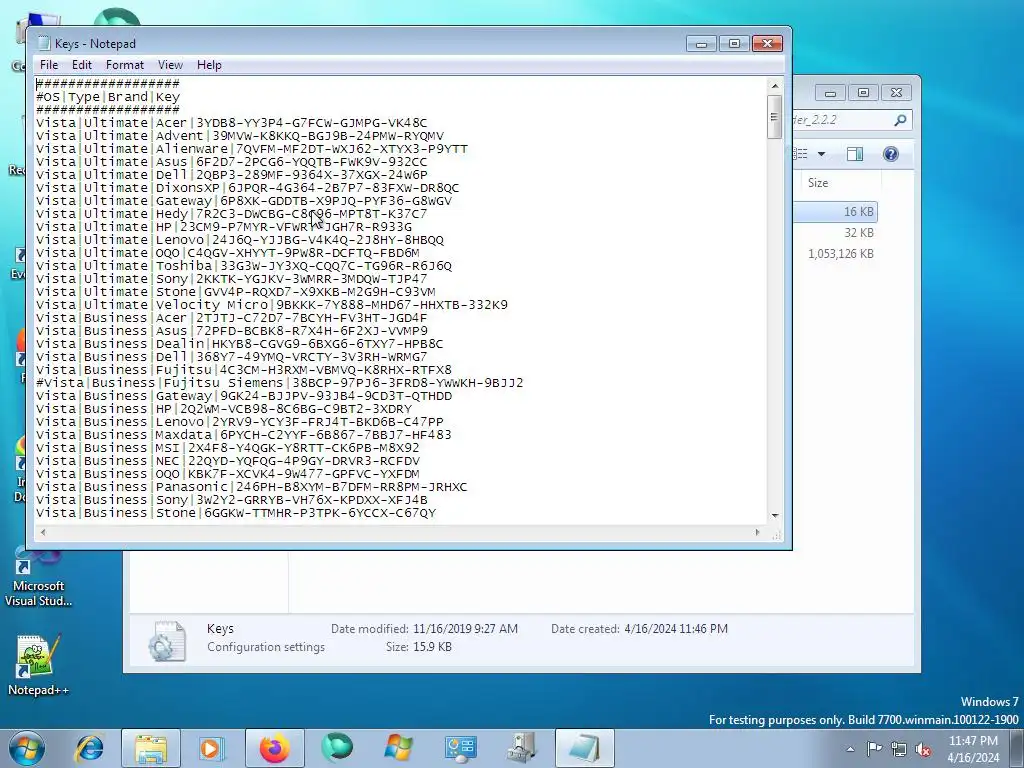This screenshot has width=1024, height=768.
Task: Click the Explorer help icon
Action: tap(891, 154)
